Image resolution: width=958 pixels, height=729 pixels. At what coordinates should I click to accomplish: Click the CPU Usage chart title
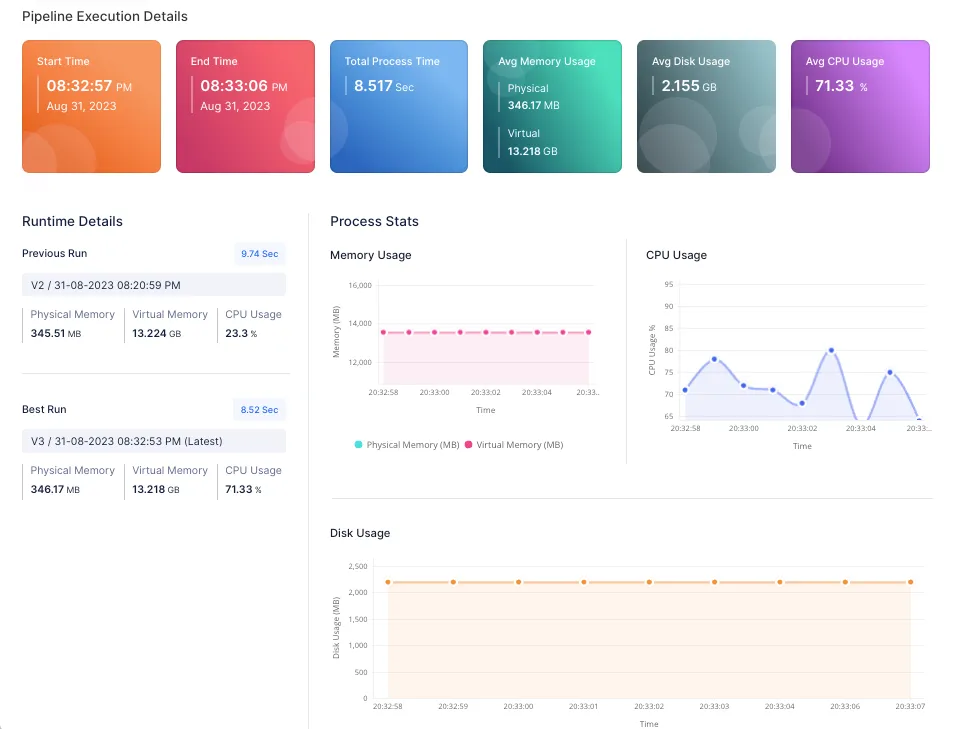[x=676, y=255]
